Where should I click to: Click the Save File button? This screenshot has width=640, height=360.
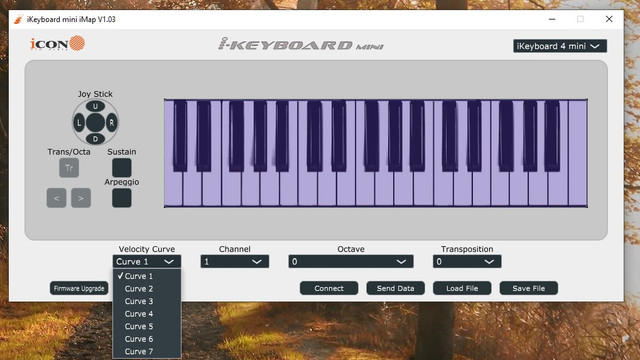529,288
